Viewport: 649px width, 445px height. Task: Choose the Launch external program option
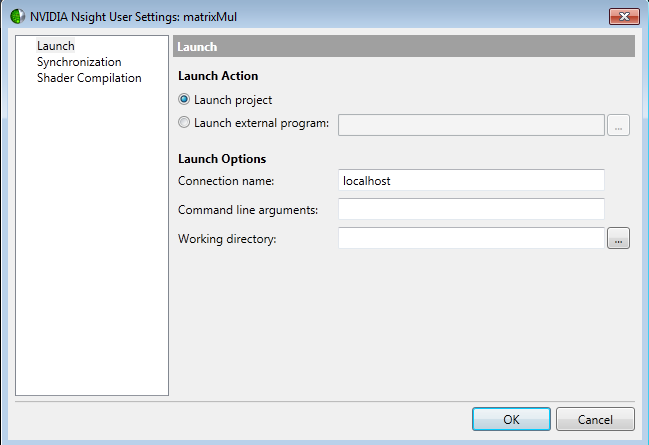coord(184,124)
